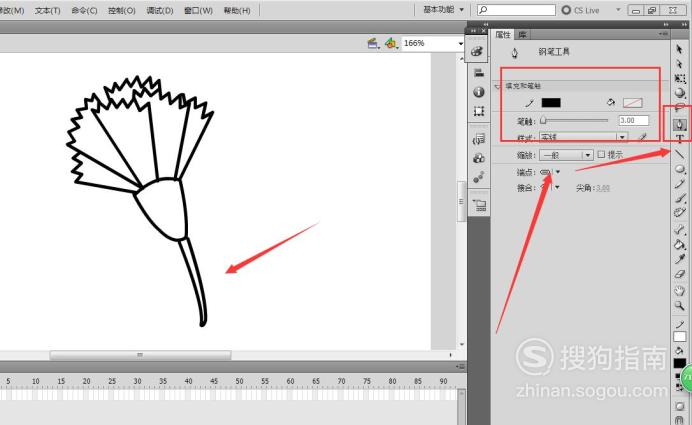Open the Motion Presets panel icon
Image resolution: width=692 pixels, height=425 pixels.
coord(479,177)
